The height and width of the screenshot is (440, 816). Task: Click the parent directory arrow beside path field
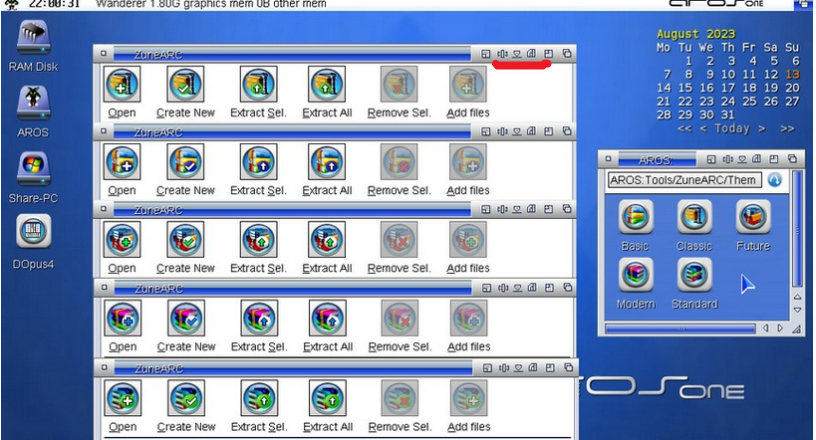point(774,180)
